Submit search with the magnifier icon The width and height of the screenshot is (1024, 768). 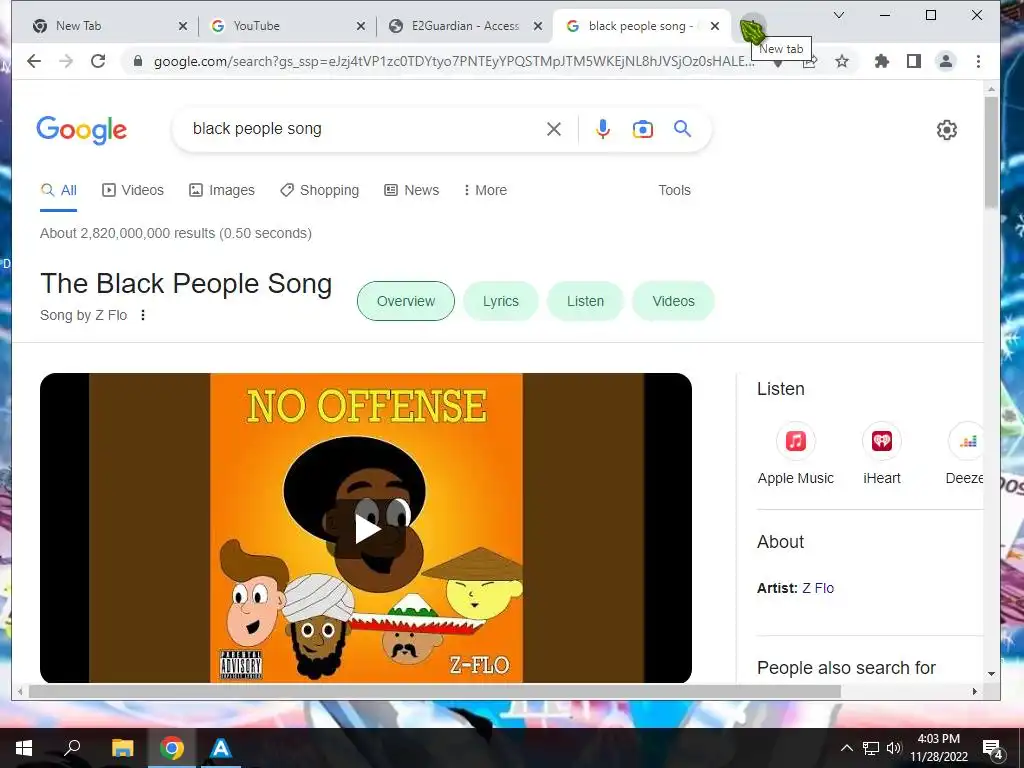[682, 129]
